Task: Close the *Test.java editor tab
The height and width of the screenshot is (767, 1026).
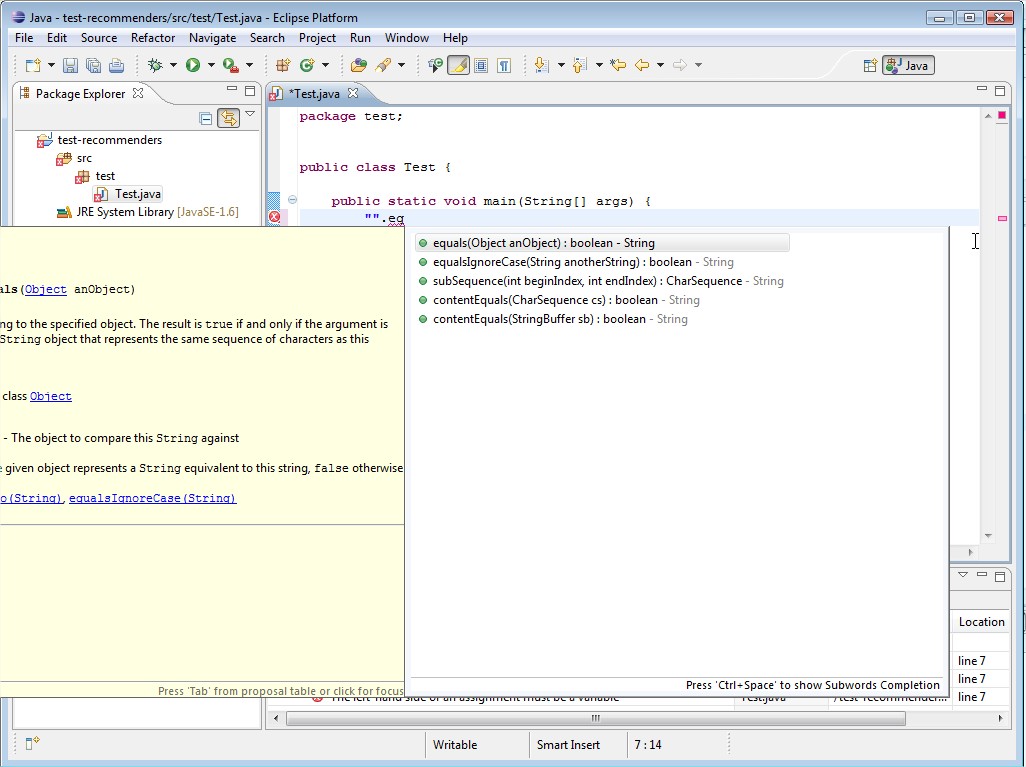Action: (353, 93)
